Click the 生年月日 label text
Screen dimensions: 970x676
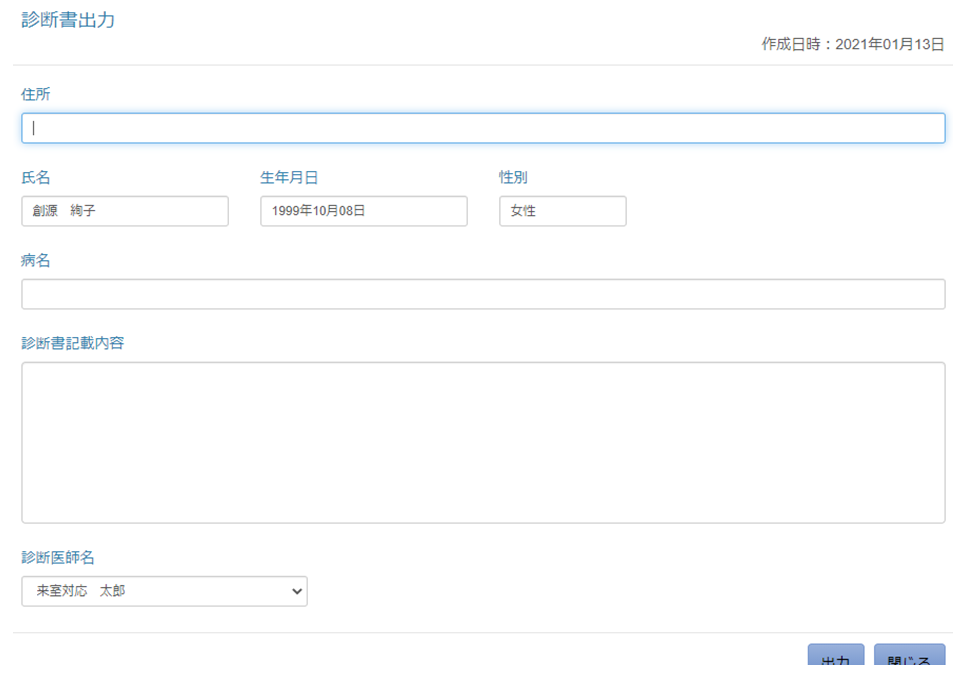click(x=289, y=177)
